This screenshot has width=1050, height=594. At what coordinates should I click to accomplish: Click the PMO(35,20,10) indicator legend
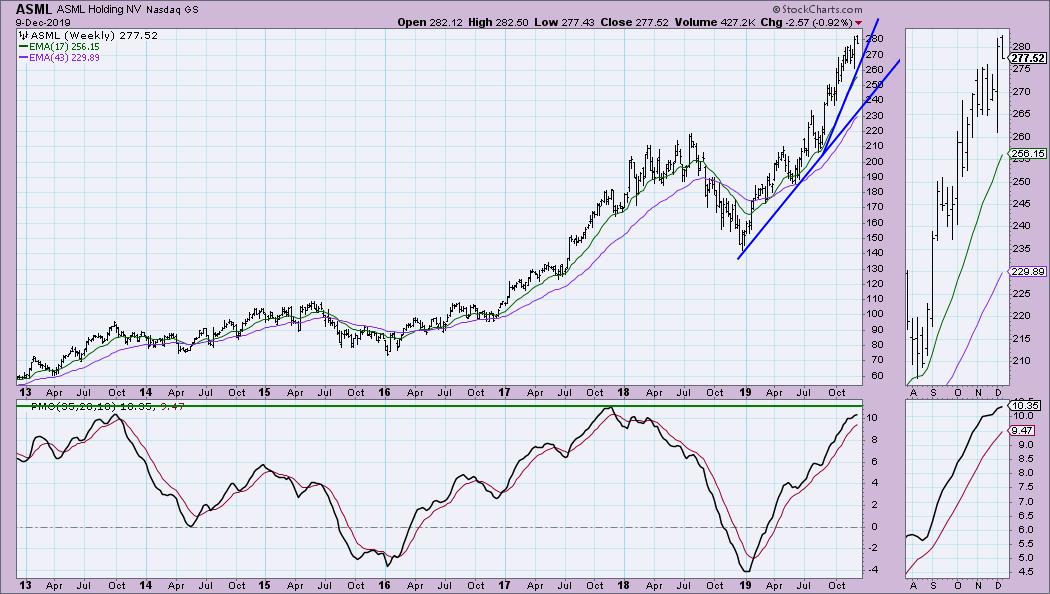(x=107, y=406)
